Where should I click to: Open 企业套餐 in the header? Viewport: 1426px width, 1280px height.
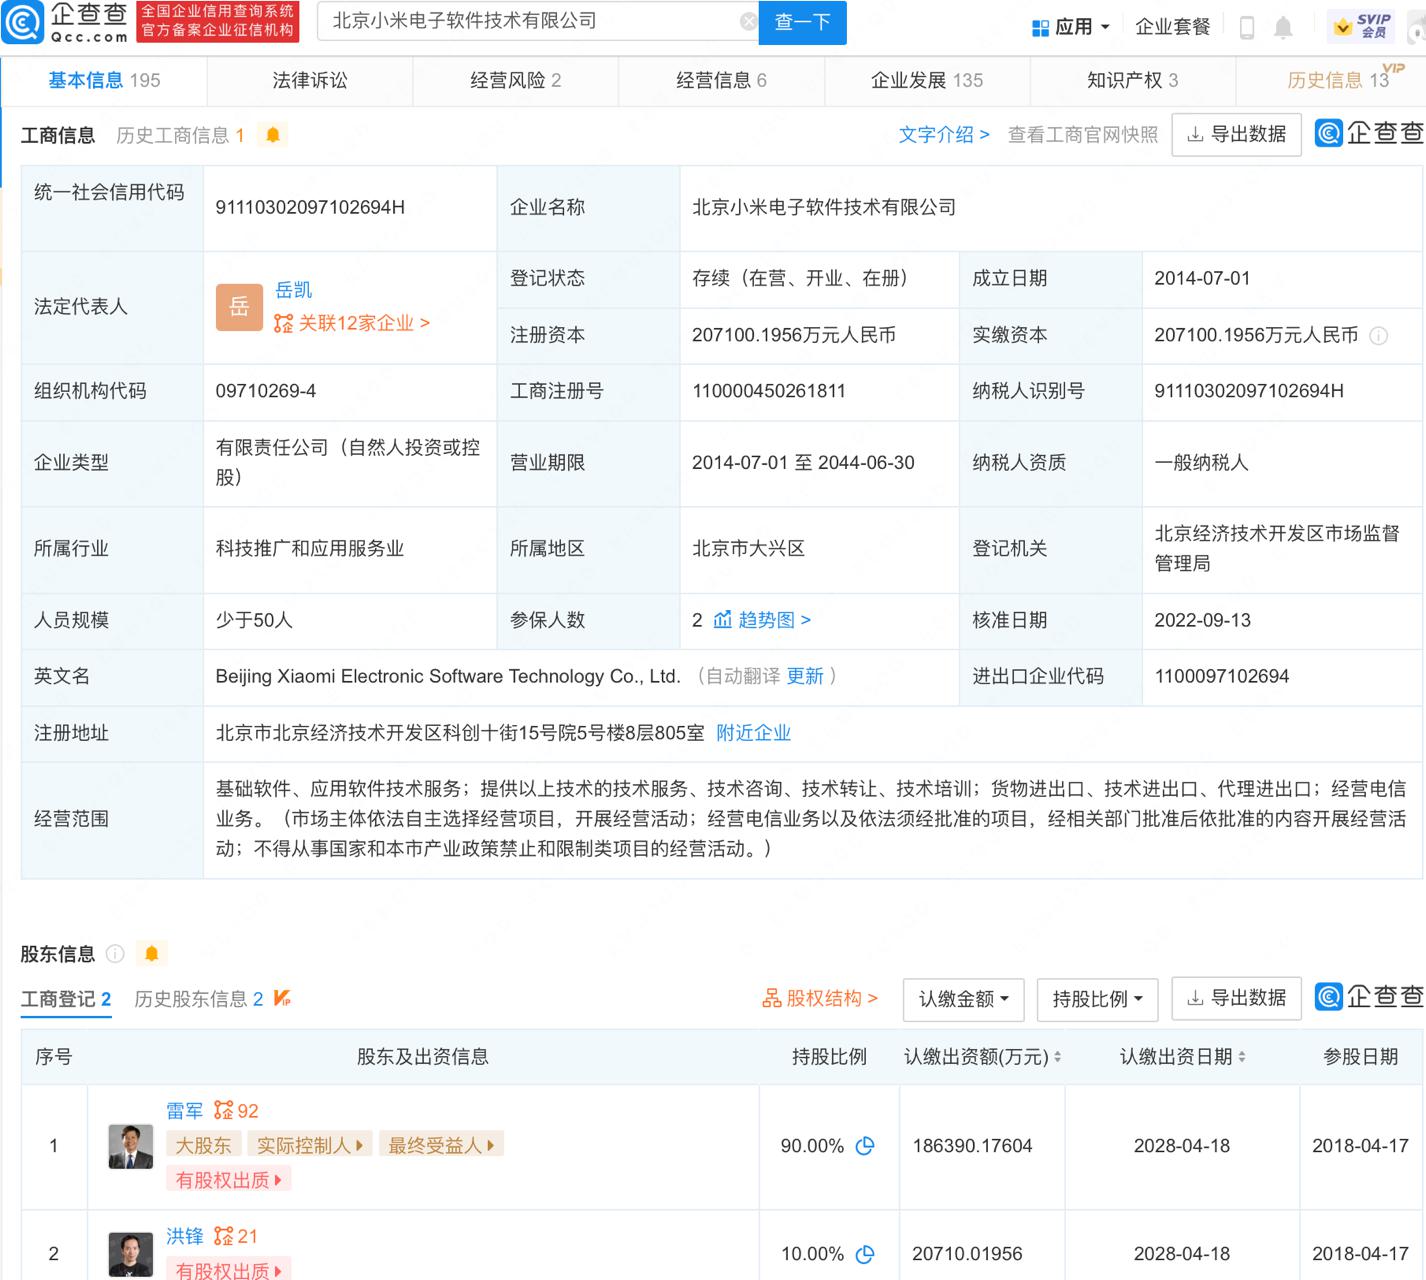pos(1173,27)
